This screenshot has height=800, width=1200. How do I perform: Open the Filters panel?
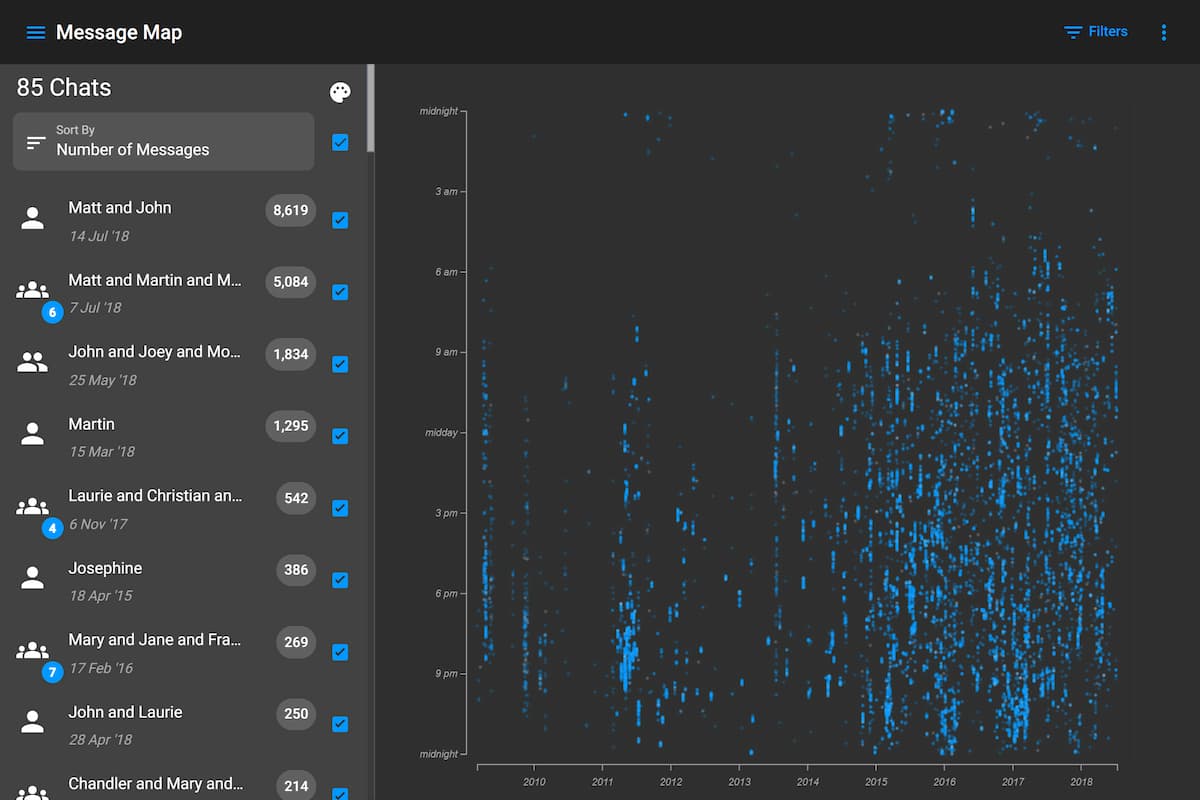coord(1095,32)
